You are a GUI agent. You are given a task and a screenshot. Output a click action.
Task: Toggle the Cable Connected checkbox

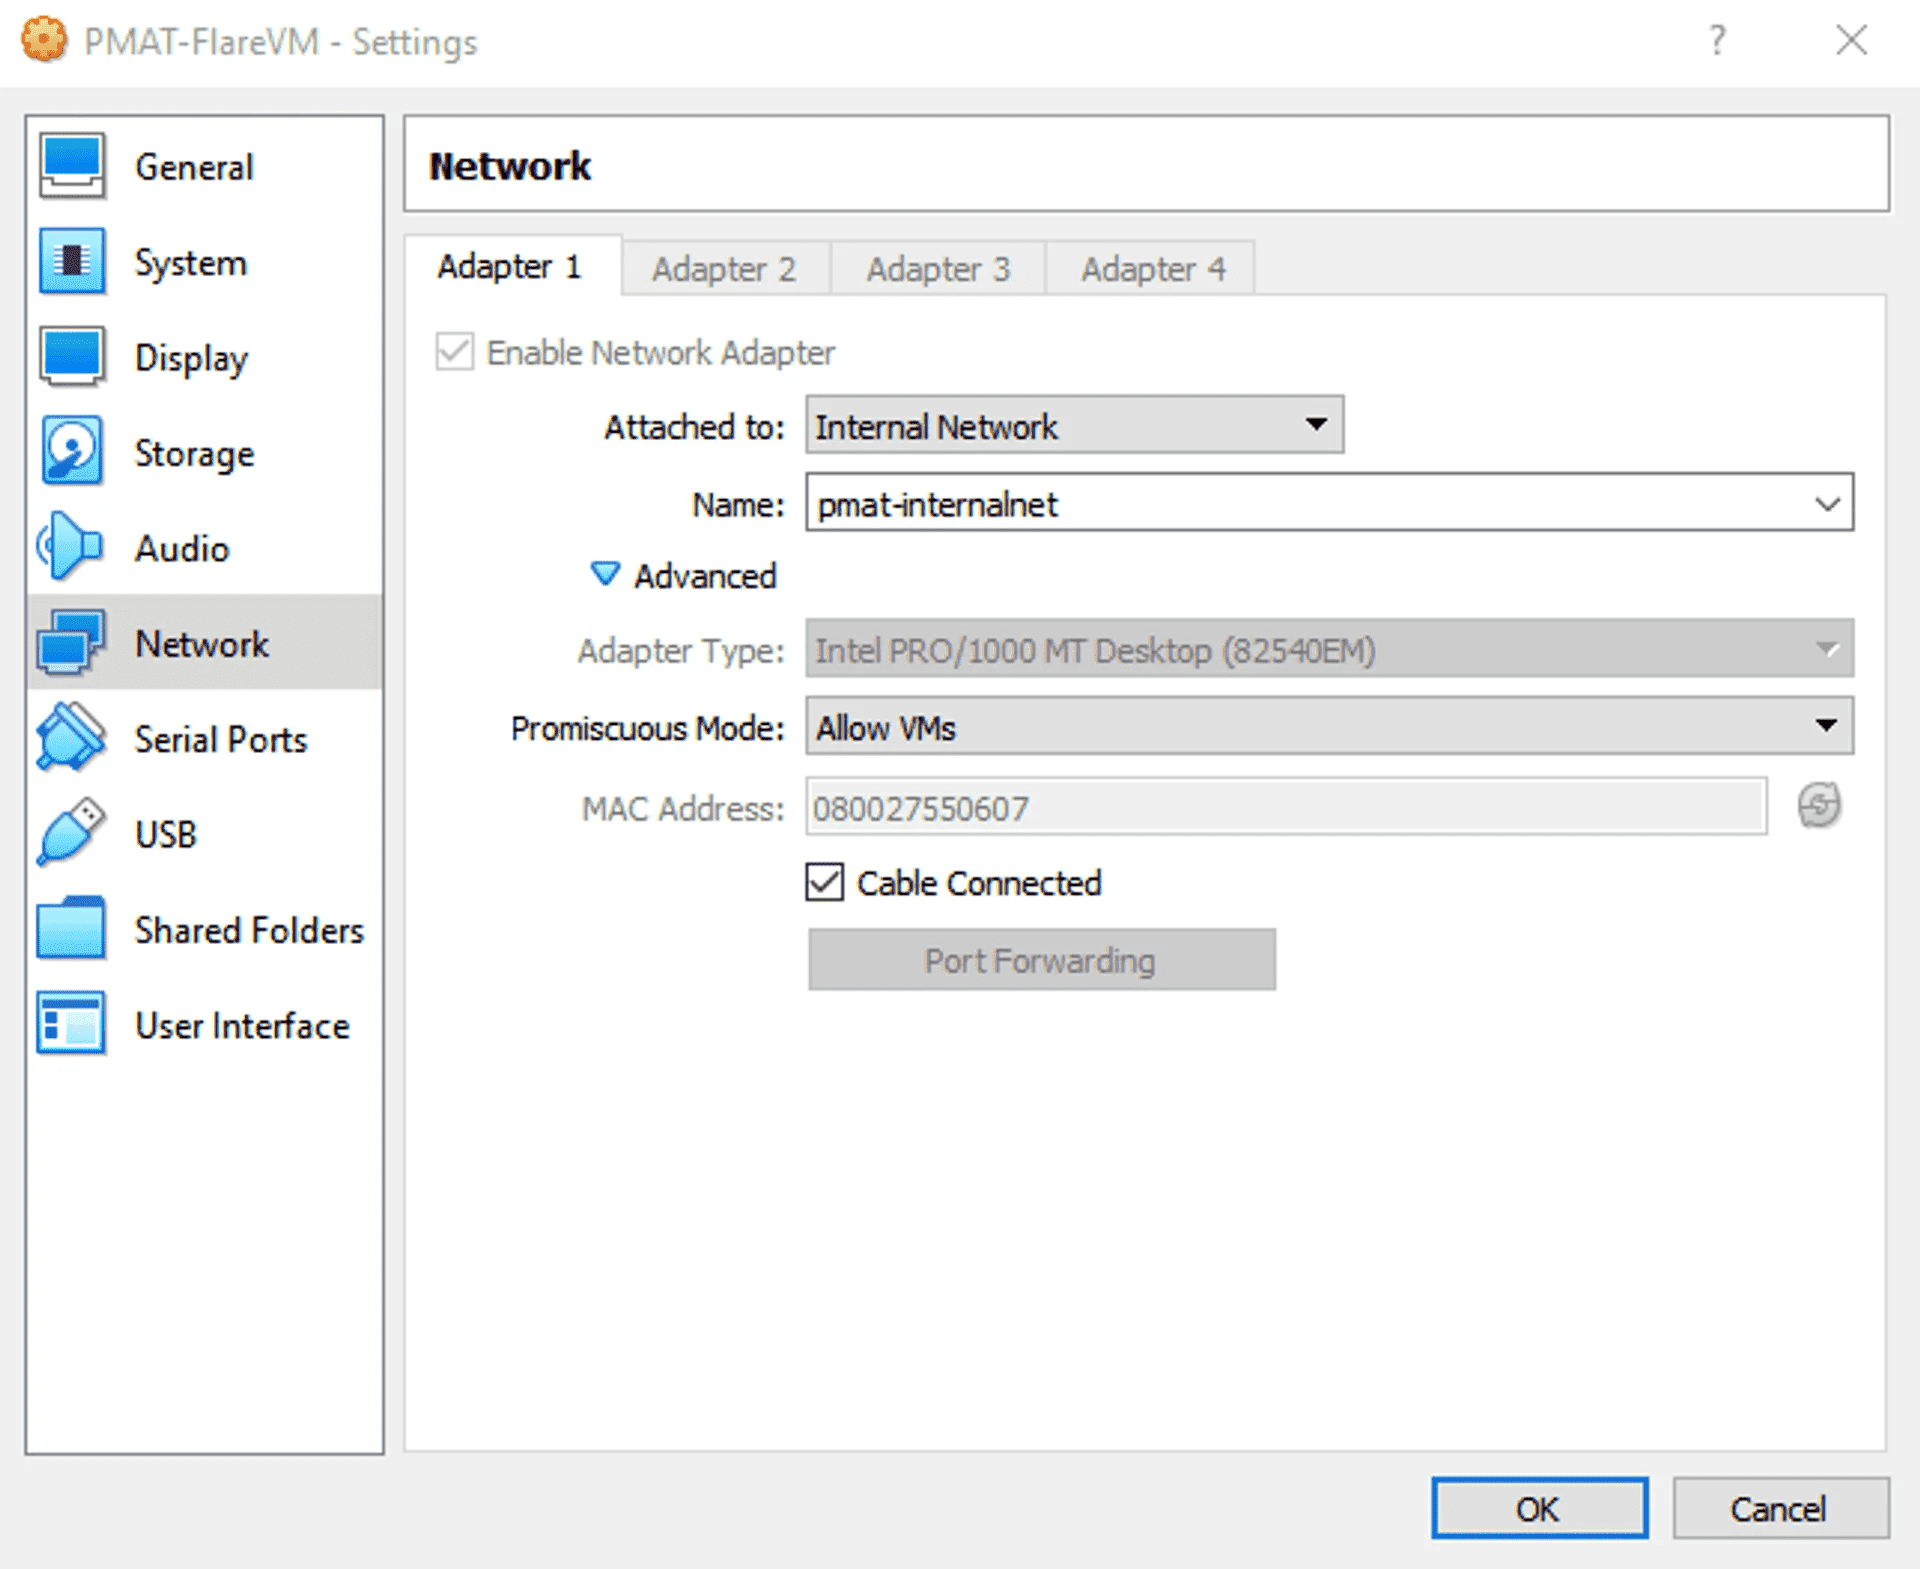(x=825, y=883)
